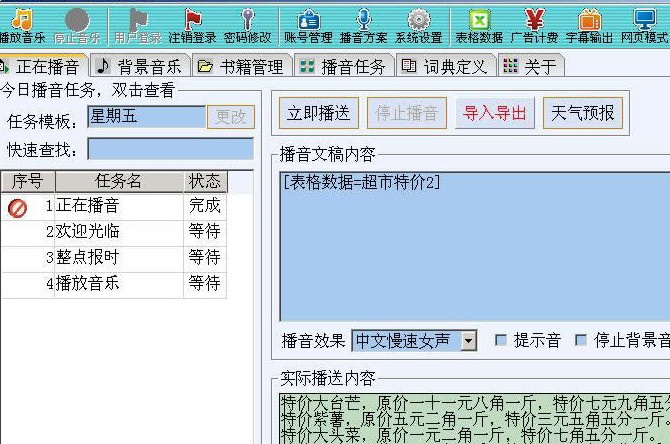The width and height of the screenshot is (670, 444).
Task: Click the 播音文稿内容 text area
Action: click(474, 247)
